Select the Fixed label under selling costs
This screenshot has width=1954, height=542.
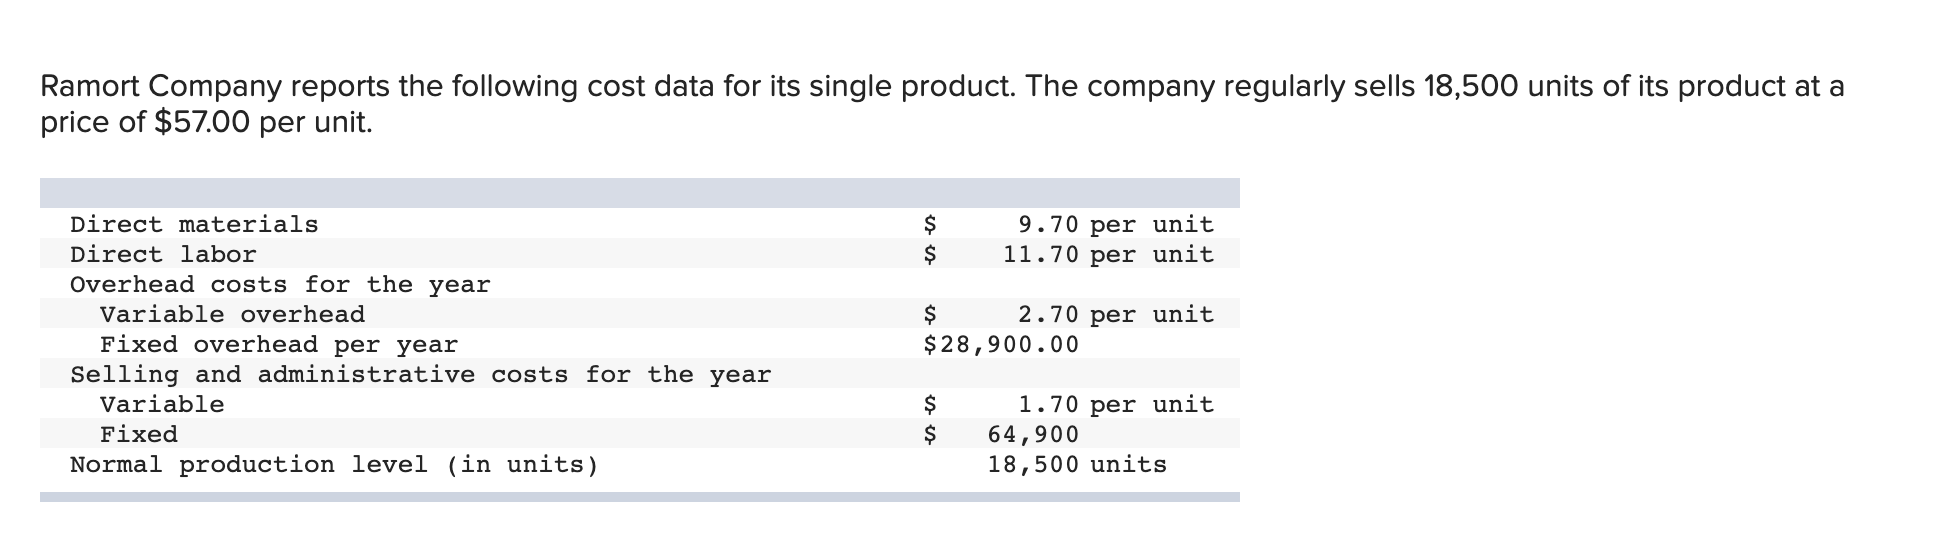pyautogui.click(x=139, y=434)
